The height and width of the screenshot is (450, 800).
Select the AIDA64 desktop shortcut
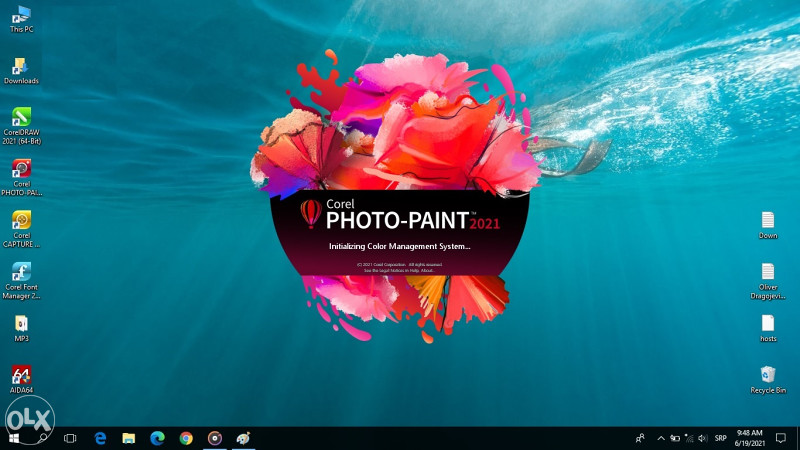point(21,380)
